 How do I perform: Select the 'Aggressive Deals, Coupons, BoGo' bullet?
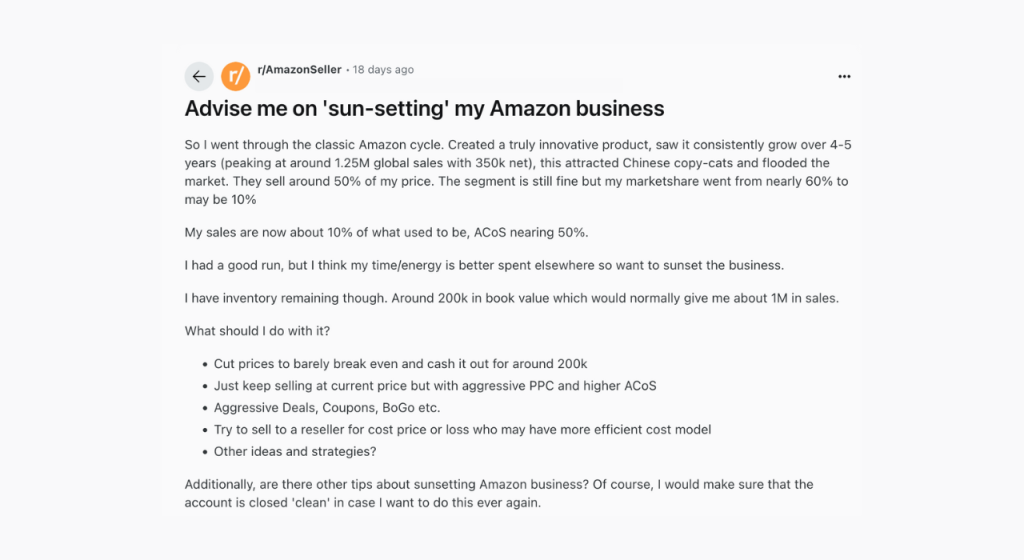coord(327,408)
